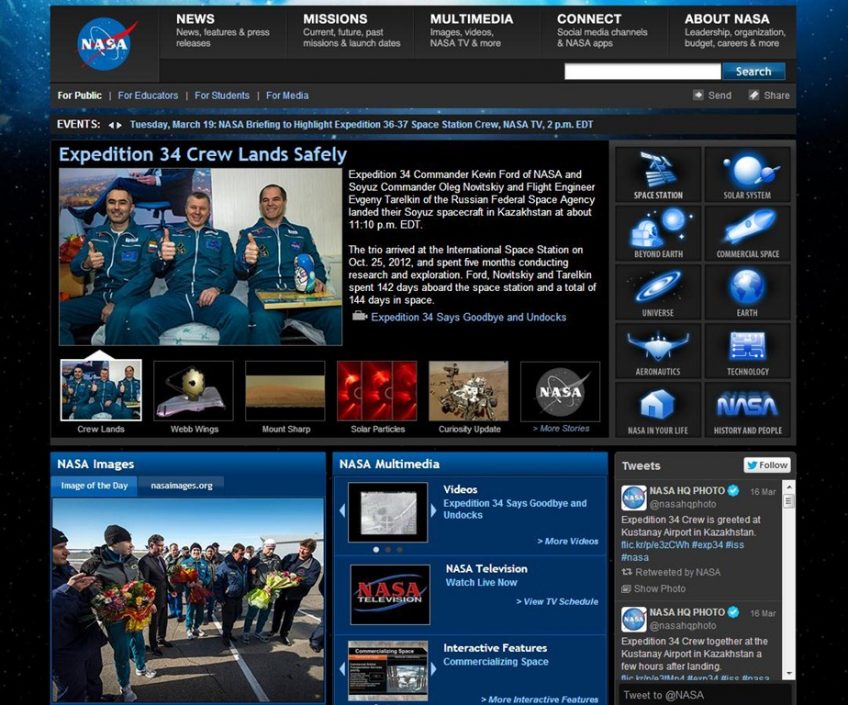Open Expedition 34 Says Goodbye and Undocks link
Image resolution: width=848 pixels, height=705 pixels.
click(468, 317)
